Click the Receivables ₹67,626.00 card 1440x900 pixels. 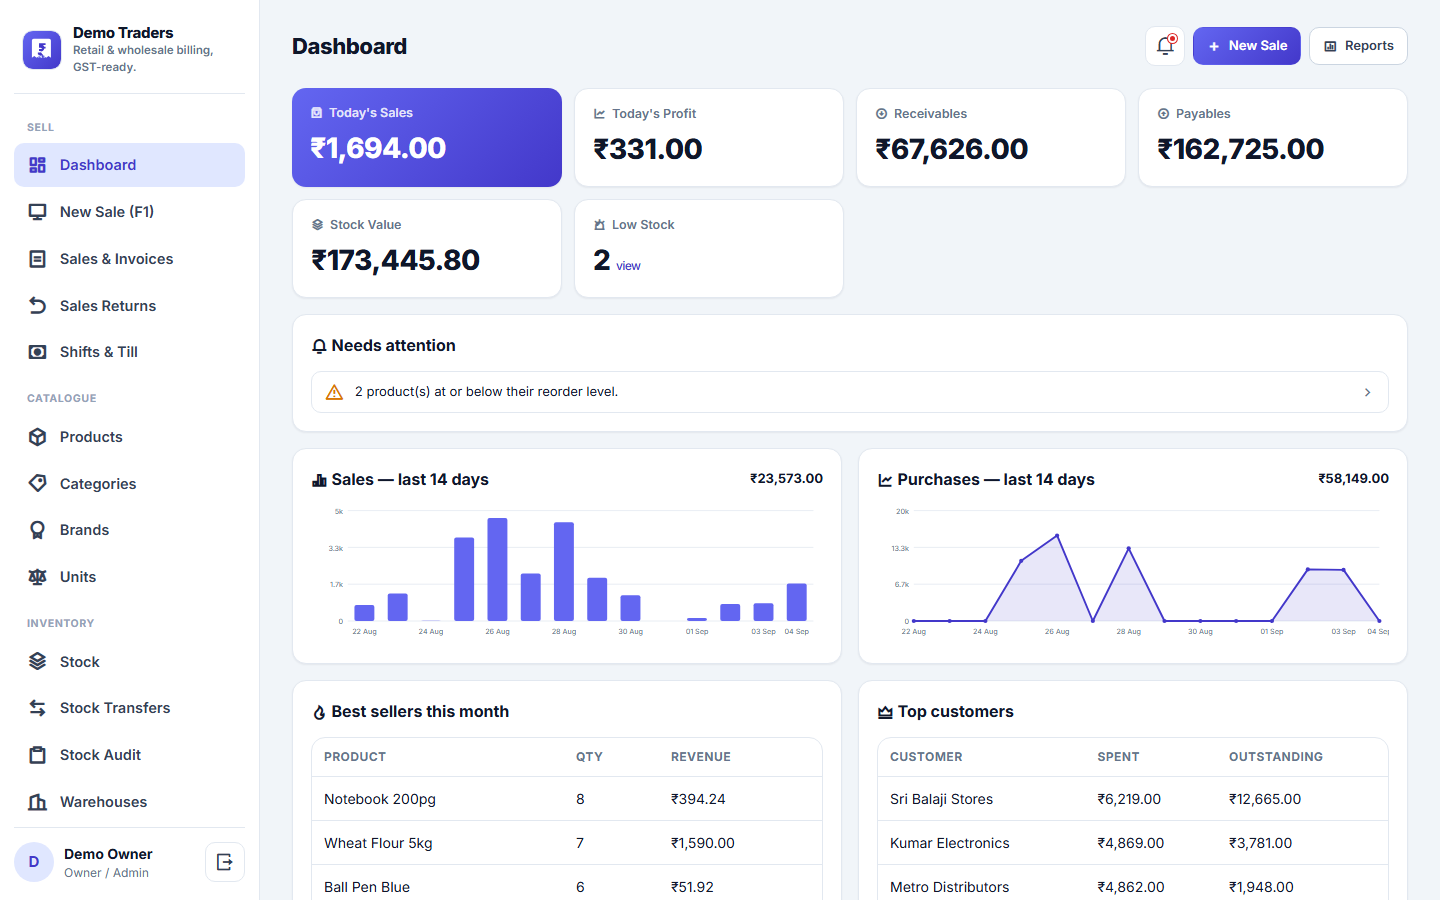click(x=991, y=137)
